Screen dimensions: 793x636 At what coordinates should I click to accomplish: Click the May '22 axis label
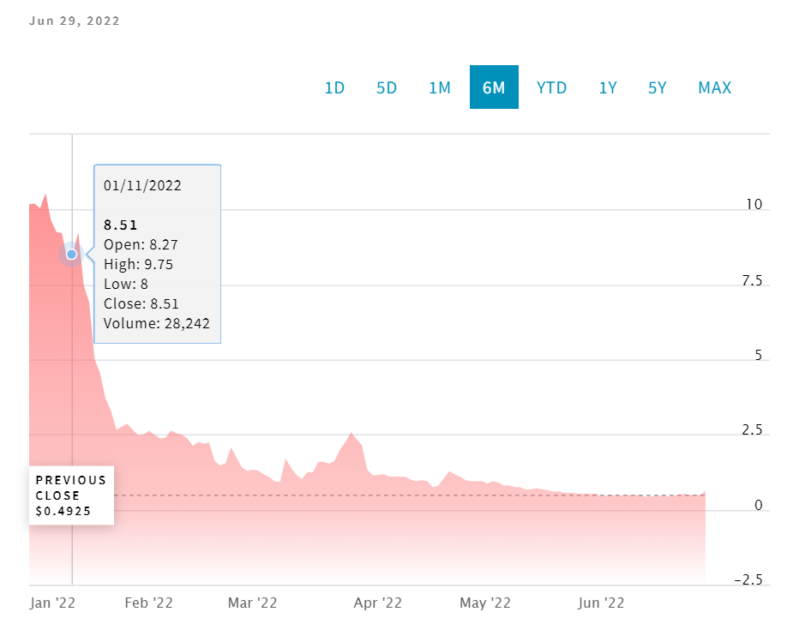point(485,603)
